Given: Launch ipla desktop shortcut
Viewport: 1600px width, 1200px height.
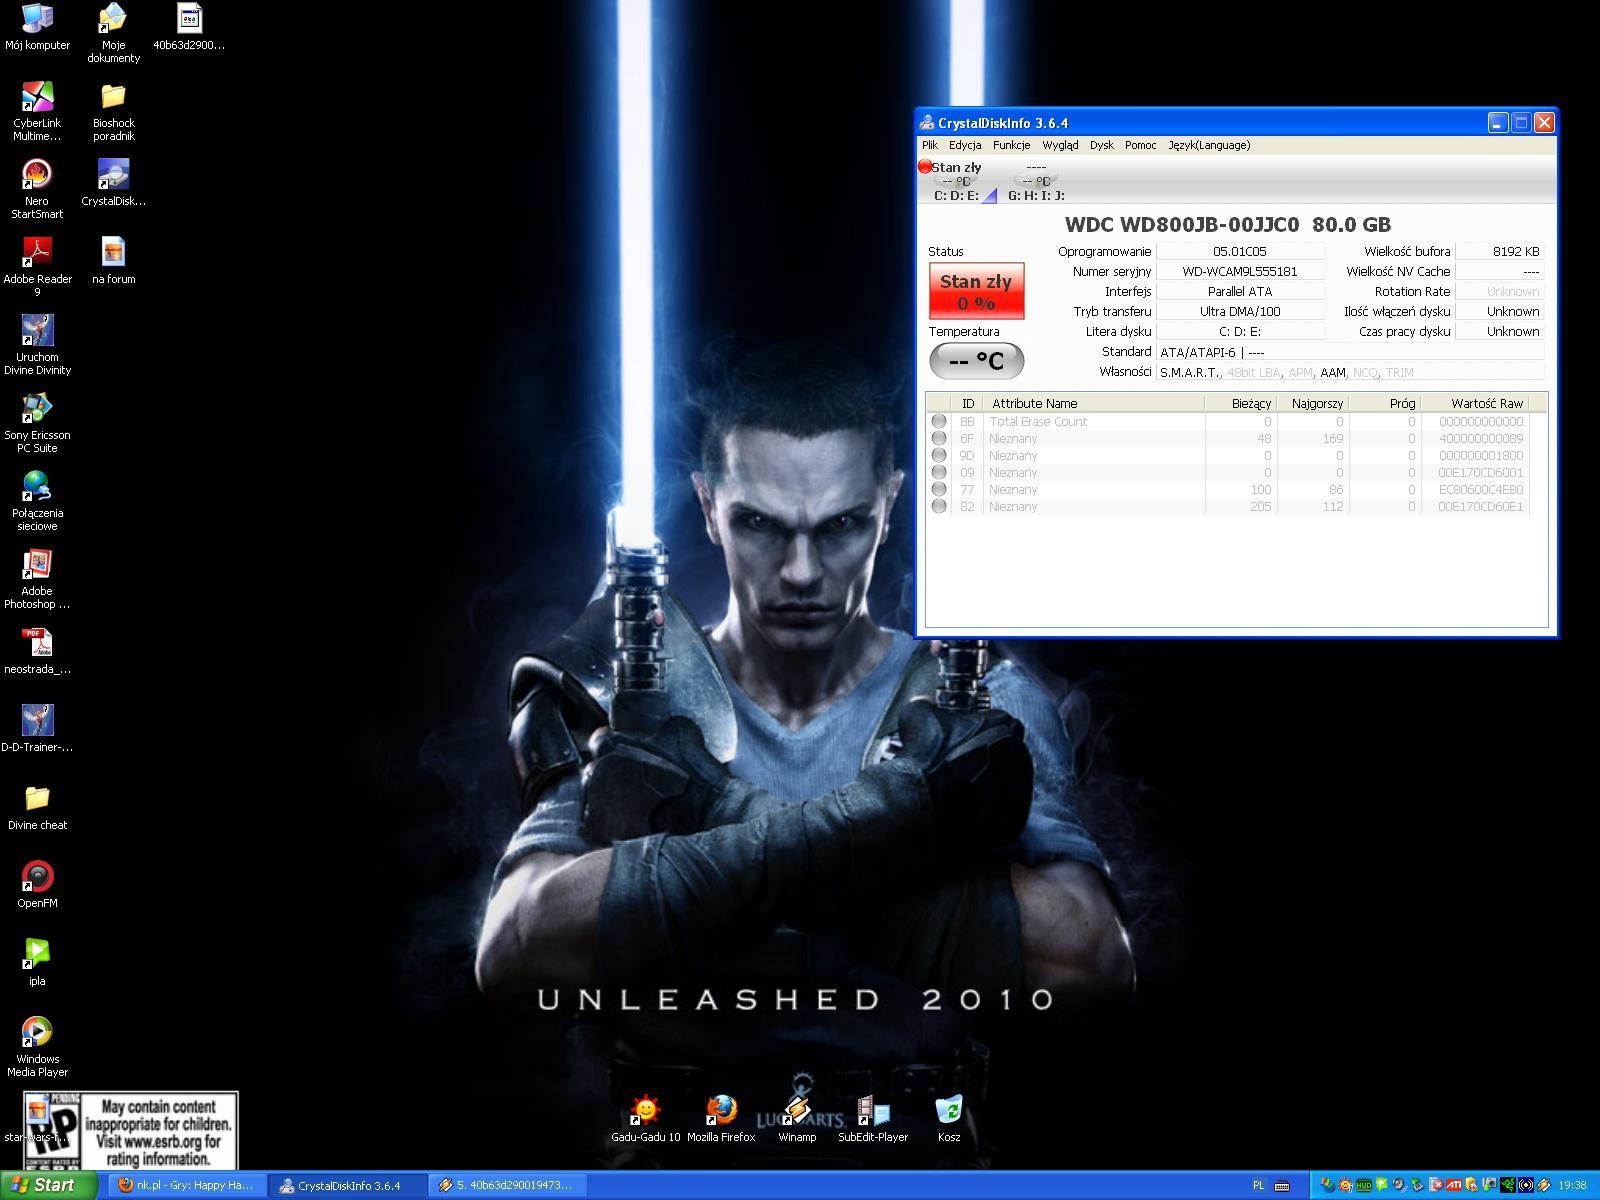Looking at the screenshot, I should click(x=37, y=963).
